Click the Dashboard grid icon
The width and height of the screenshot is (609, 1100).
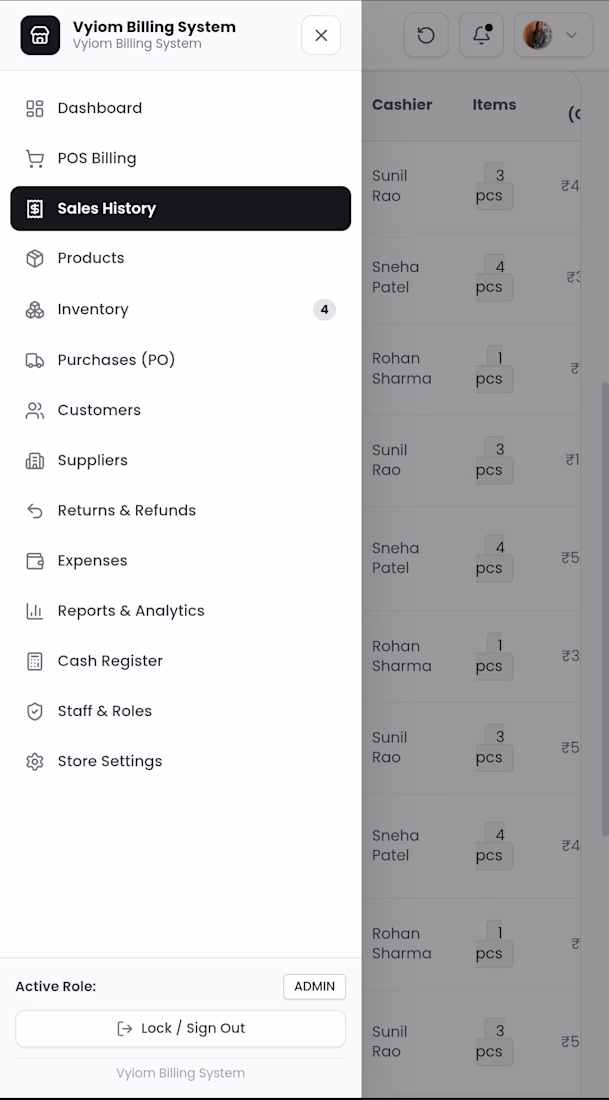[34, 108]
